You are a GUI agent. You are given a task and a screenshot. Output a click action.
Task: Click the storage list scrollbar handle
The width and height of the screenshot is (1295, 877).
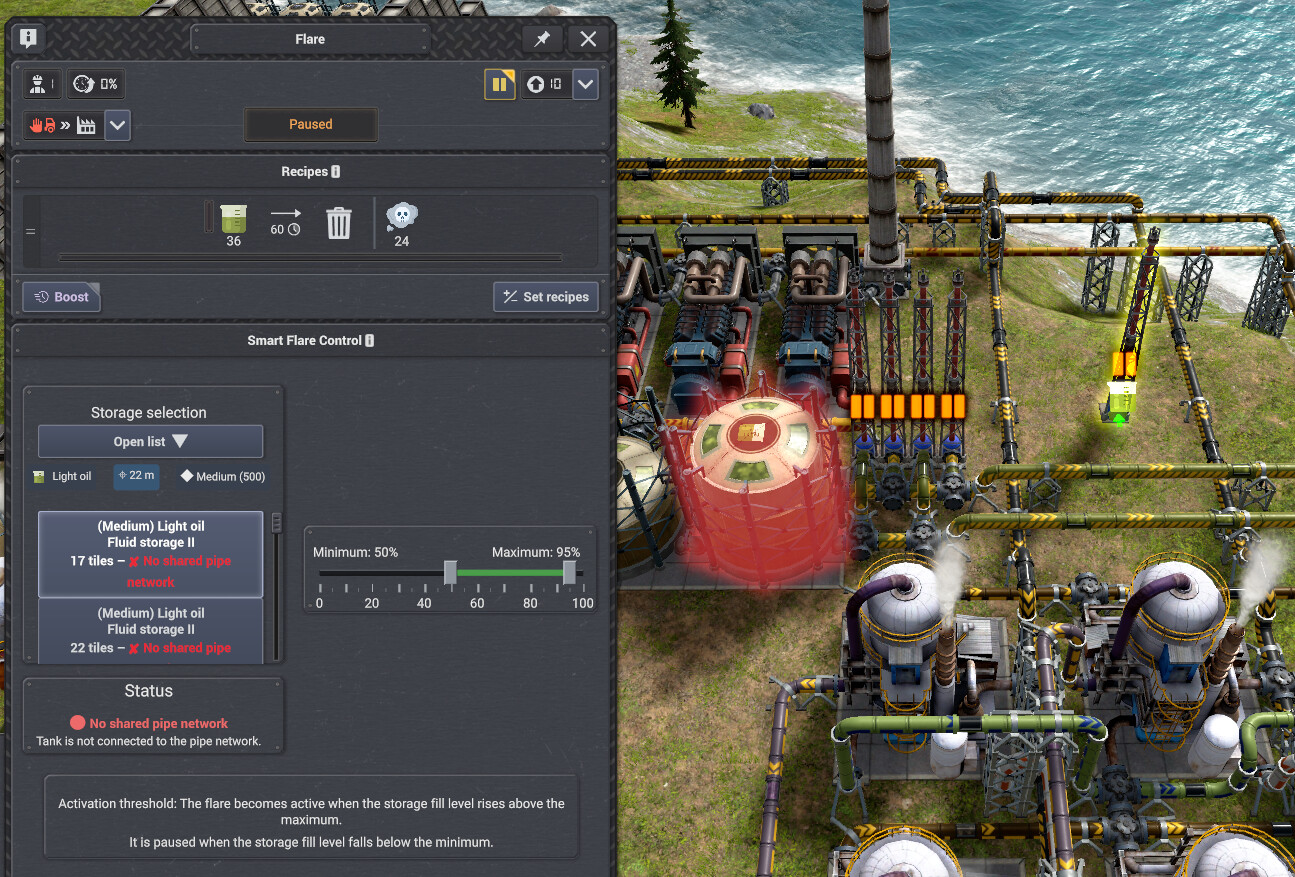click(277, 523)
